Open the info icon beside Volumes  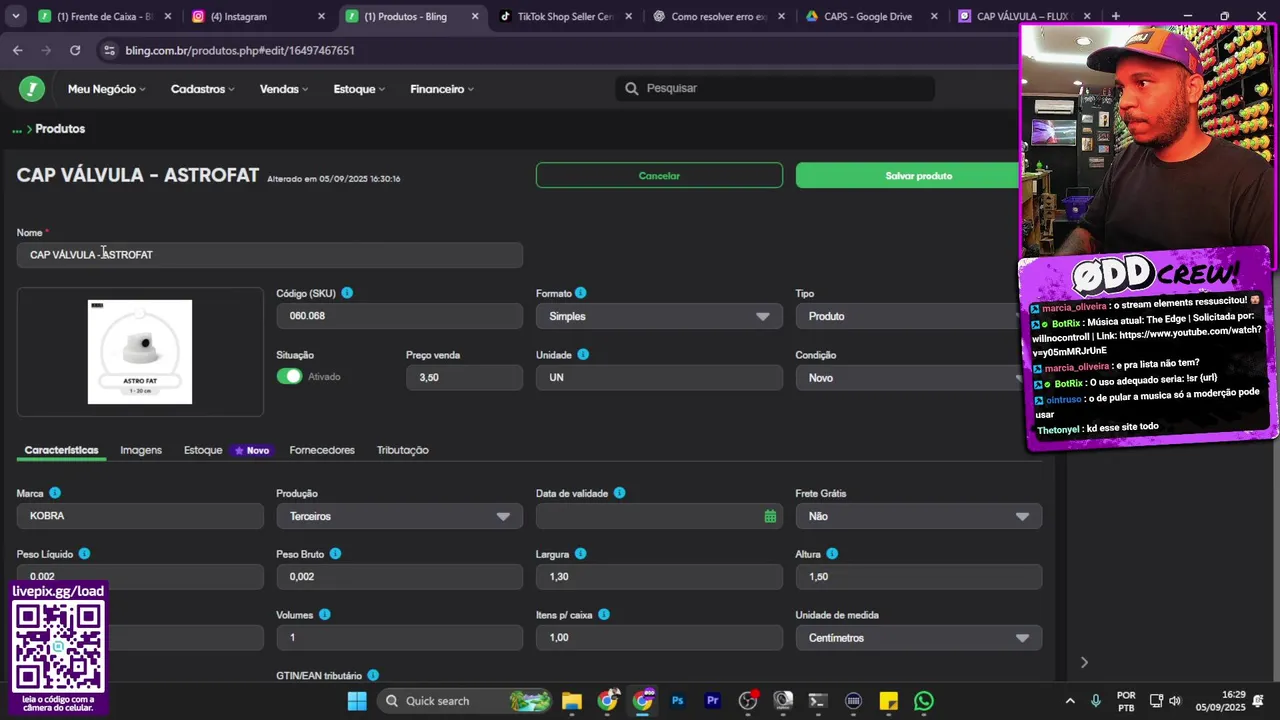[x=324, y=615]
